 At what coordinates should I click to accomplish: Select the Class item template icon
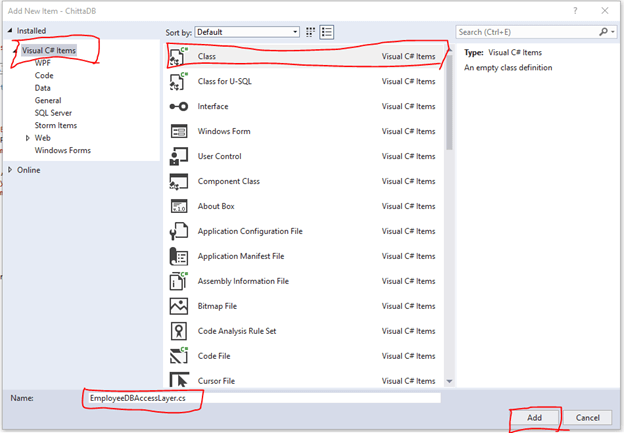click(x=179, y=57)
